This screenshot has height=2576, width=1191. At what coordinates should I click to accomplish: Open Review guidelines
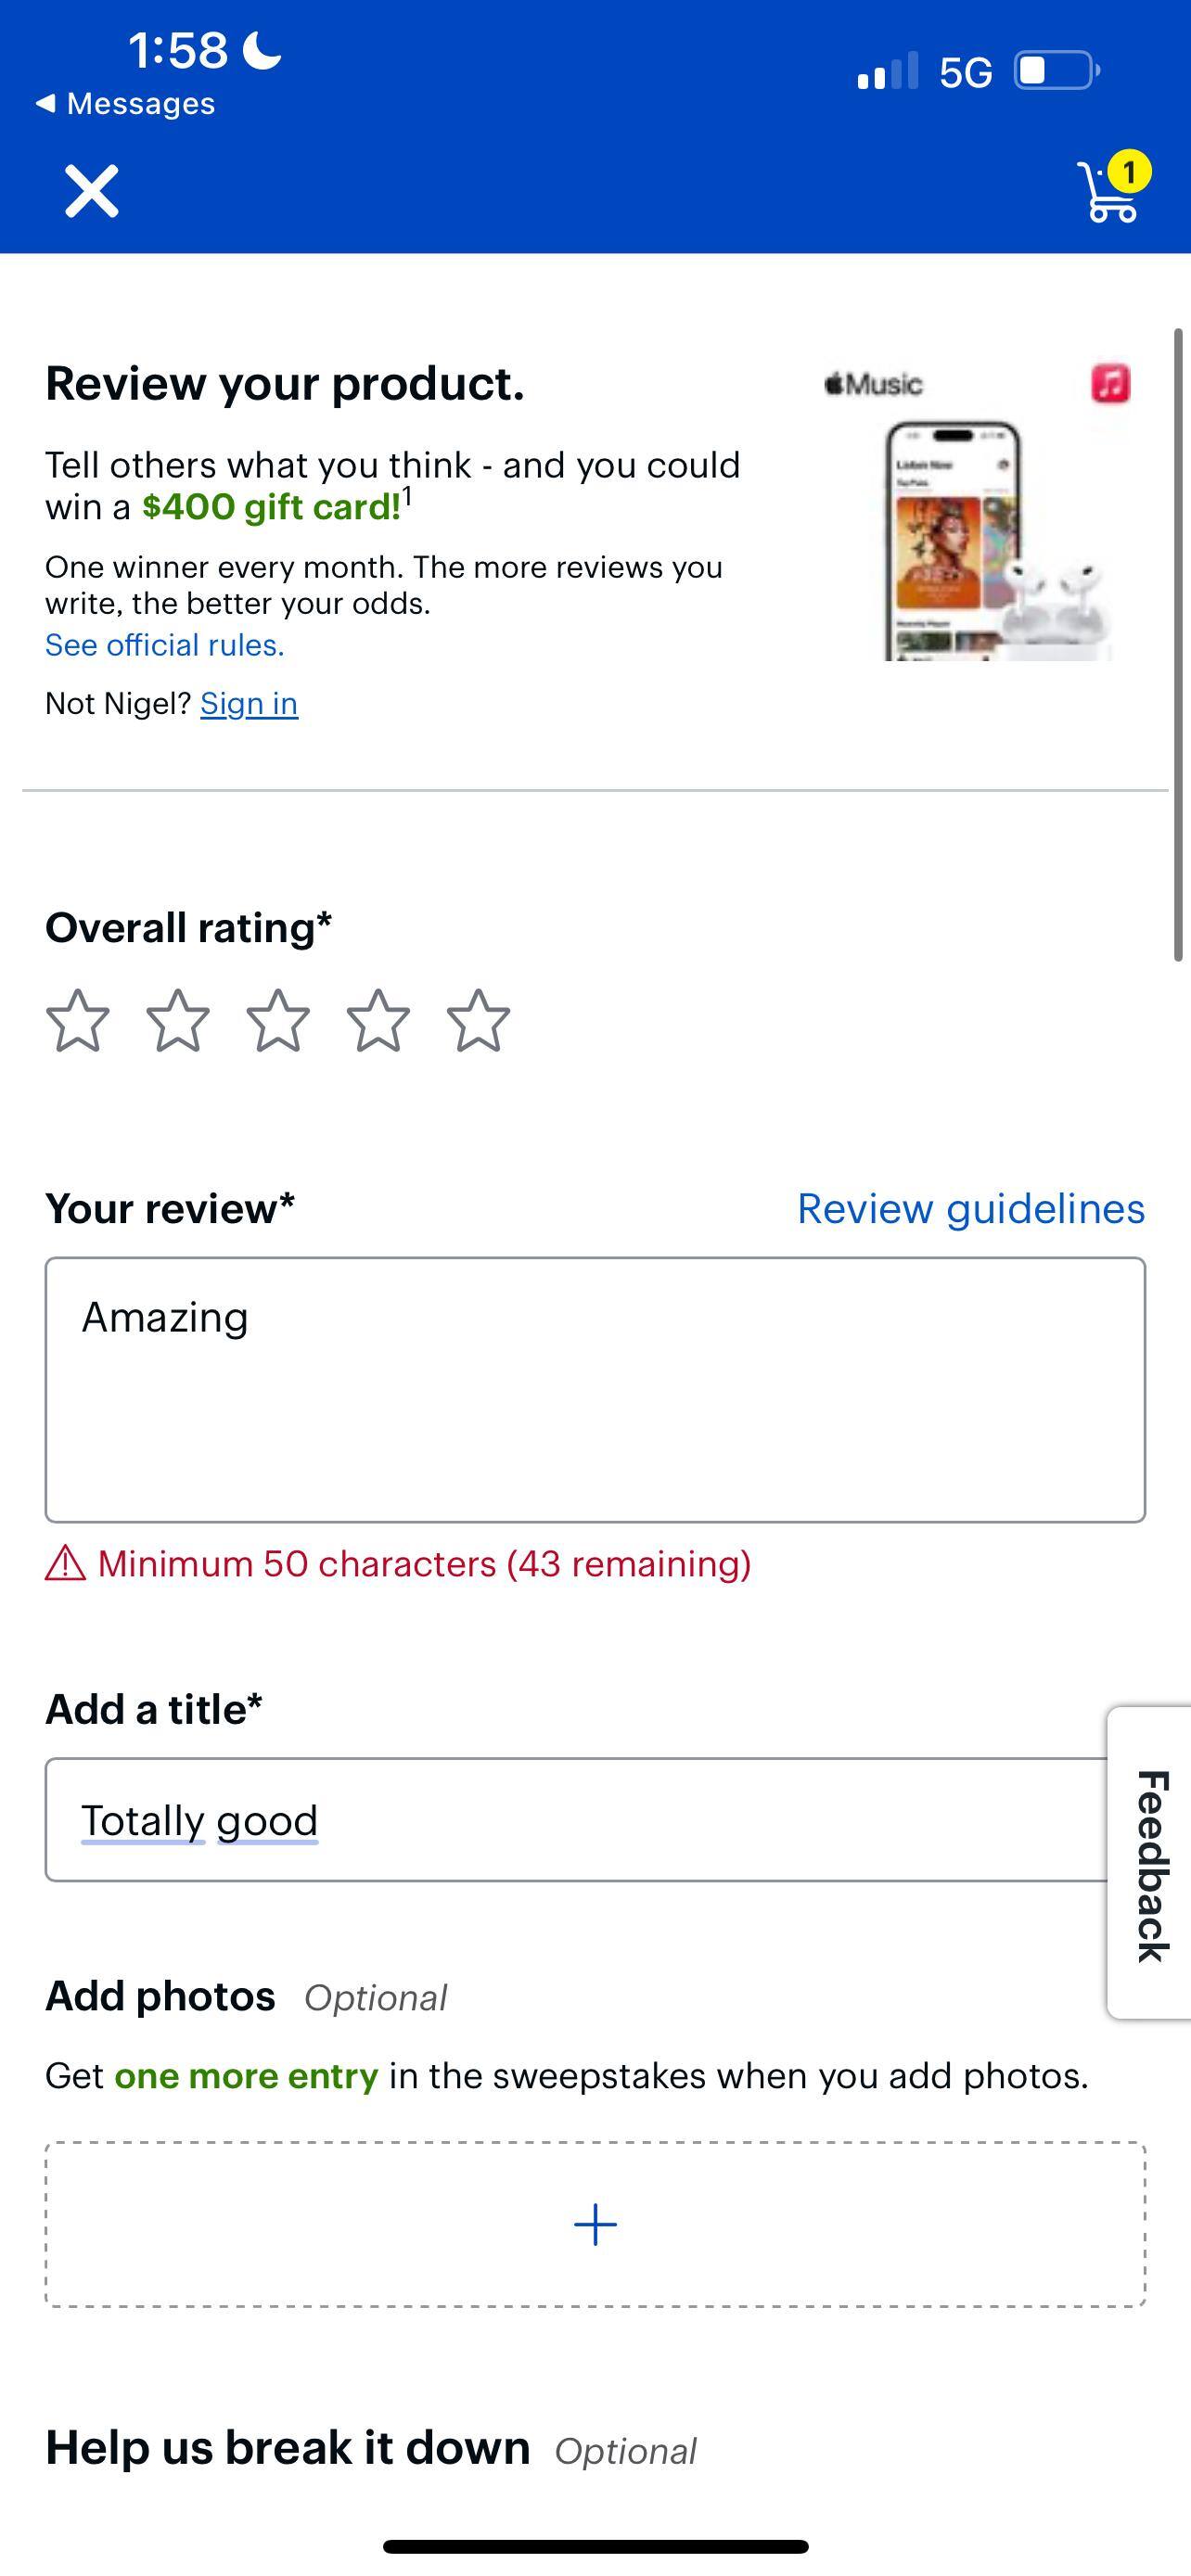[971, 1208]
